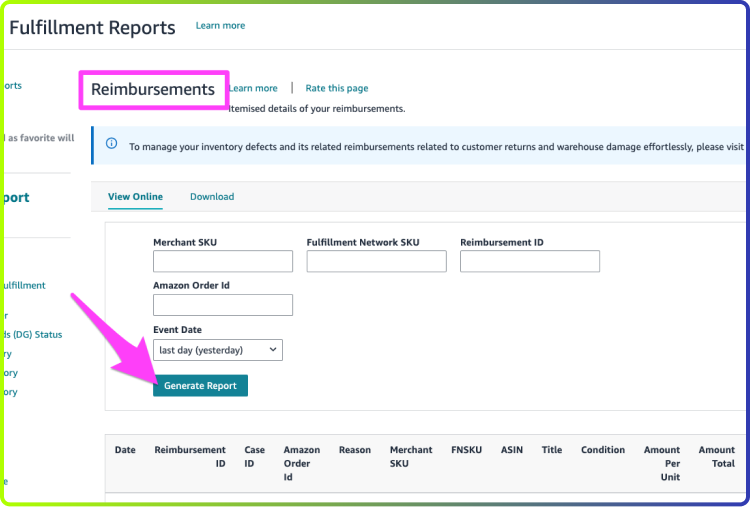750x507 pixels.
Task: Click the Fulfillment link in left sidebar
Action: [x=23, y=286]
